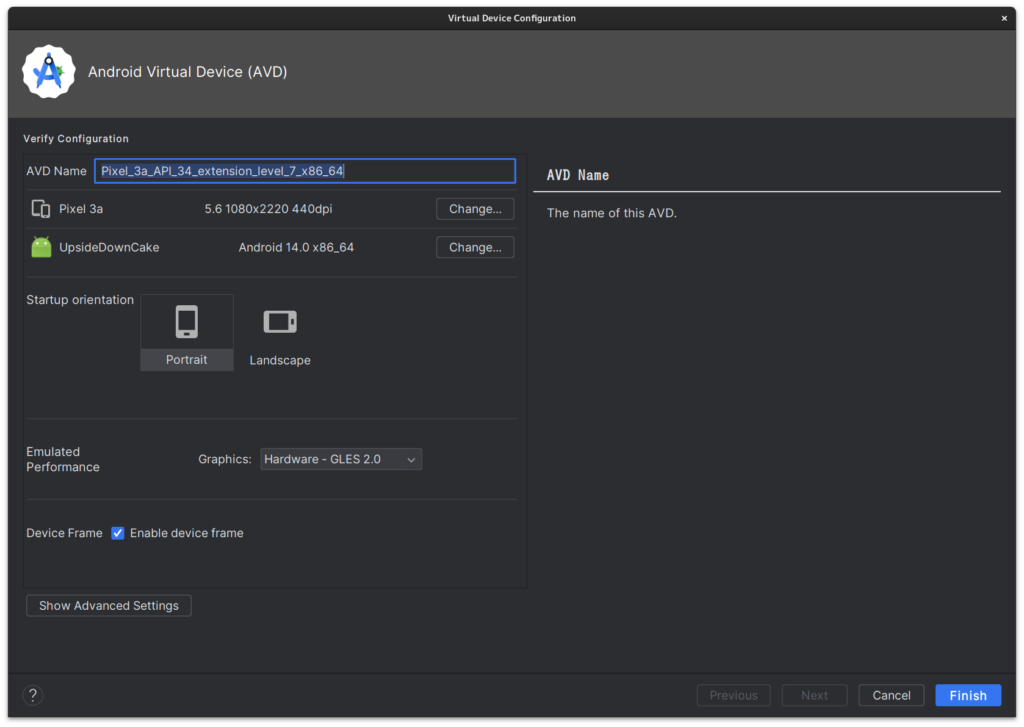Screen dimensions: 1024x727
Task: Open the help question mark icon
Action: [33, 695]
